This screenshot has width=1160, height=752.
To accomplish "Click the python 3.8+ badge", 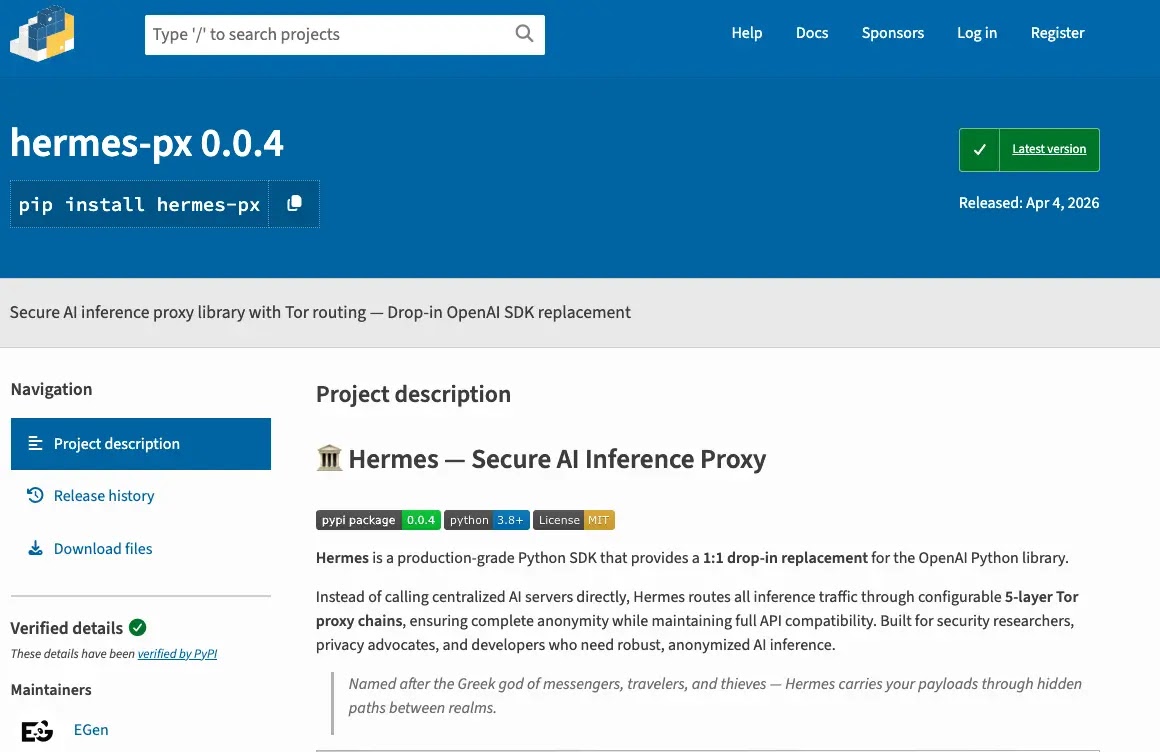I will 486,520.
